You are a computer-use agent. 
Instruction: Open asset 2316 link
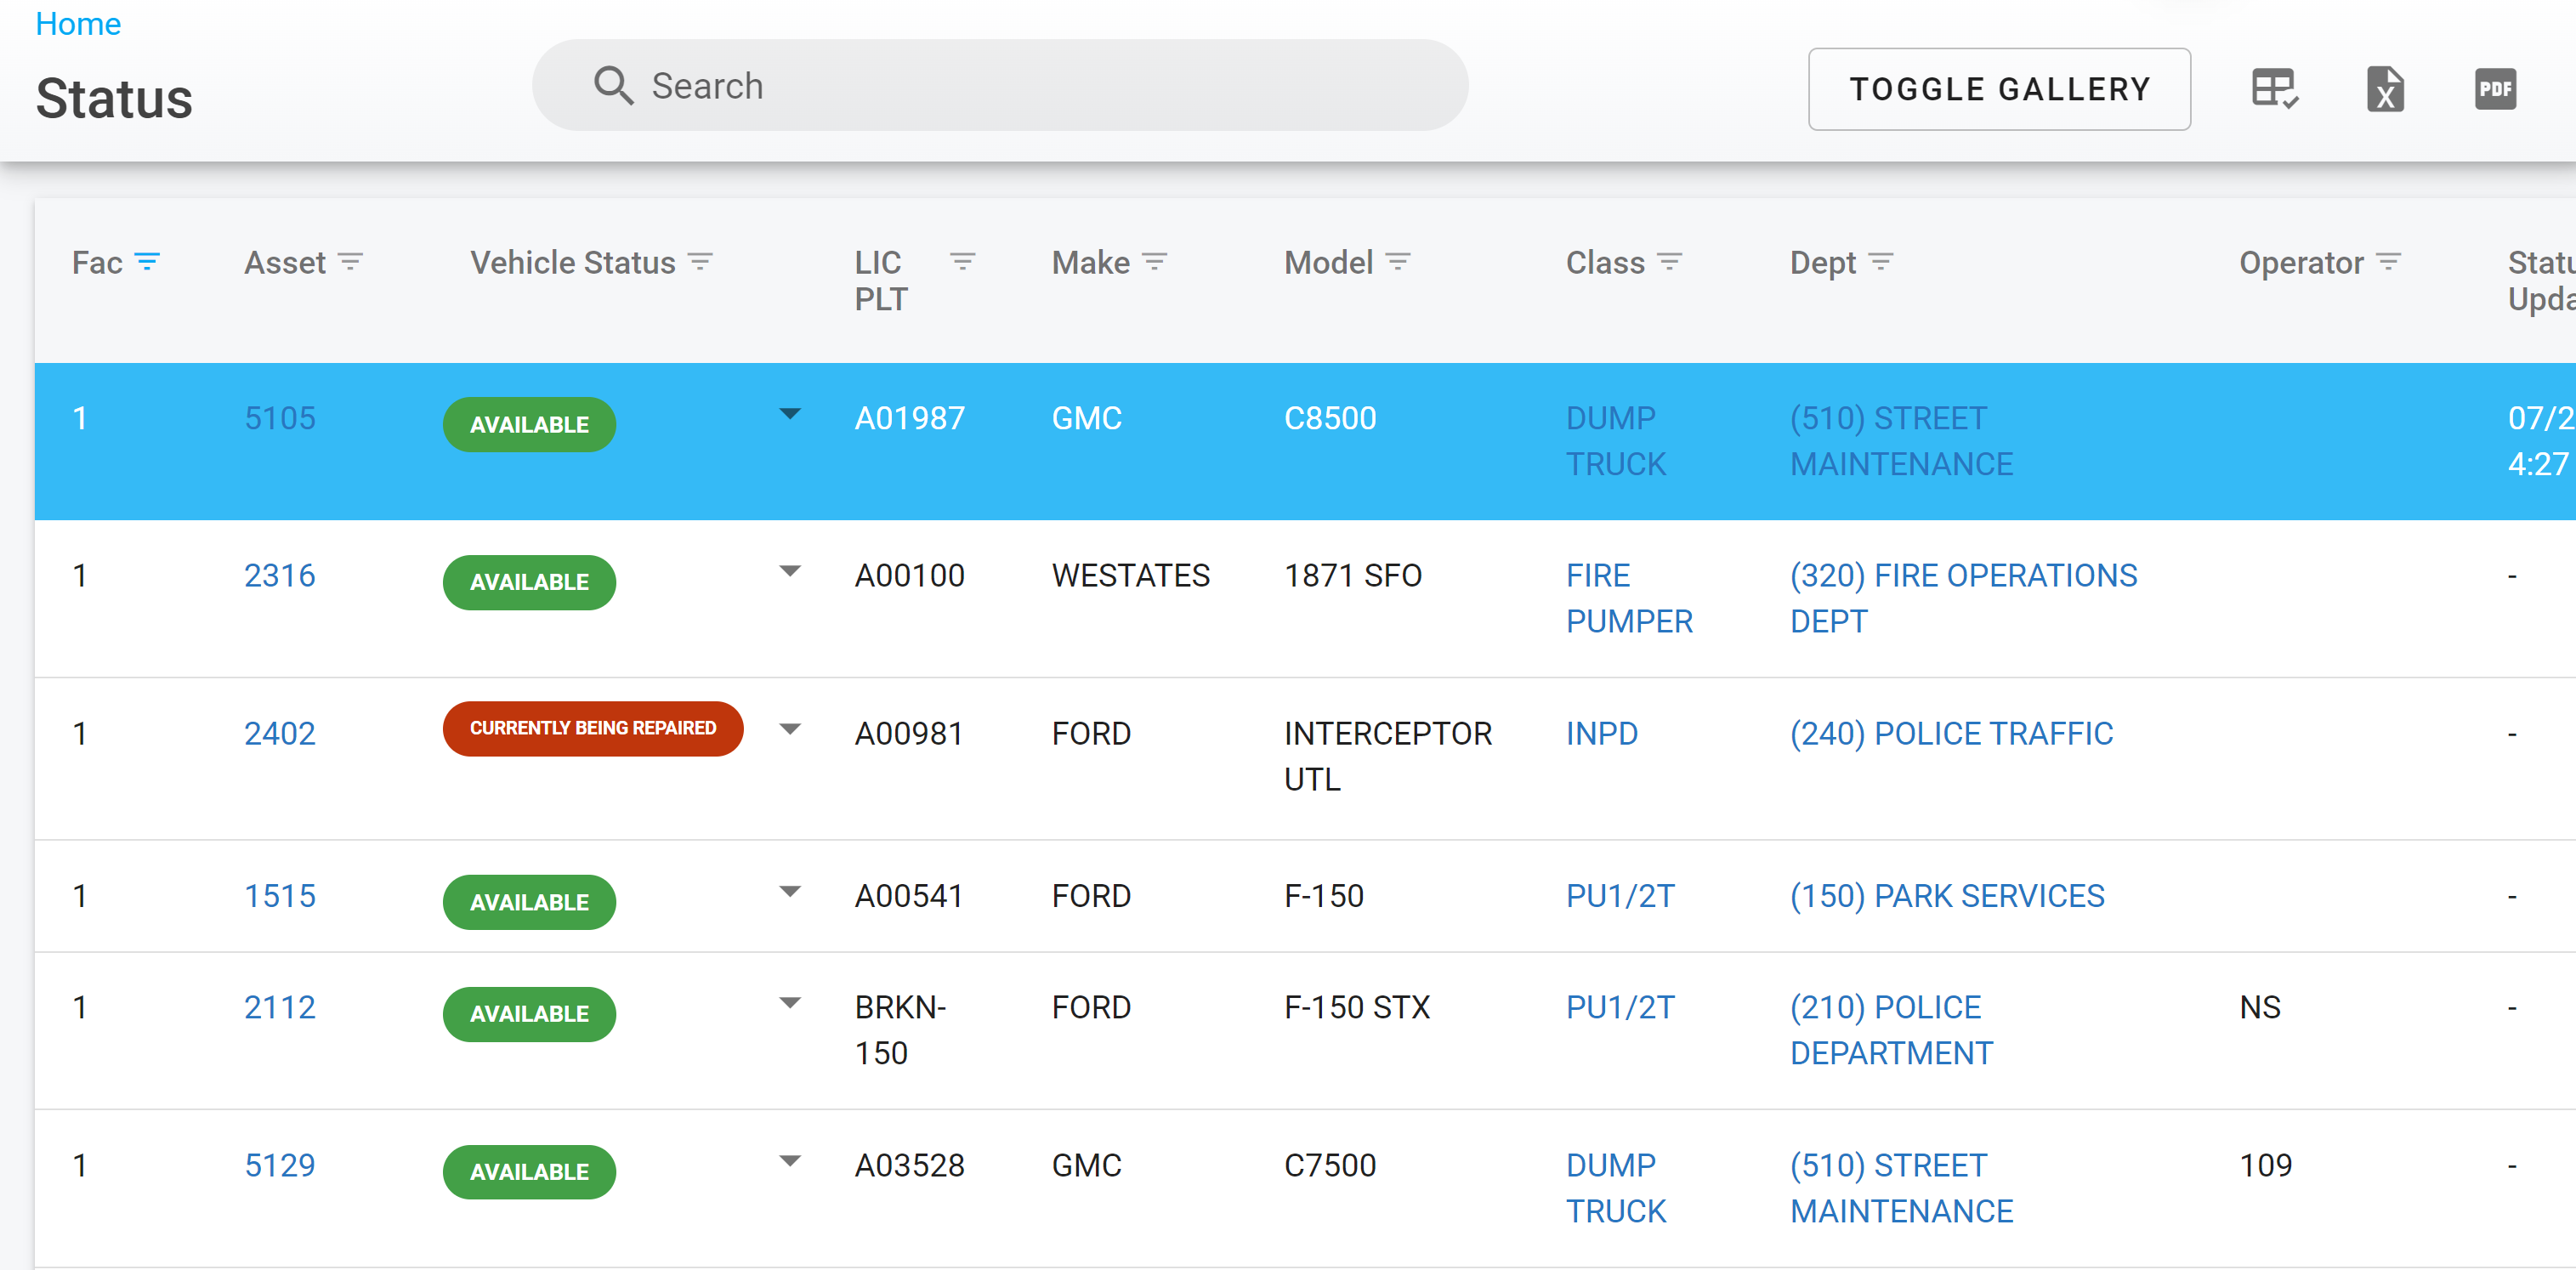point(279,576)
